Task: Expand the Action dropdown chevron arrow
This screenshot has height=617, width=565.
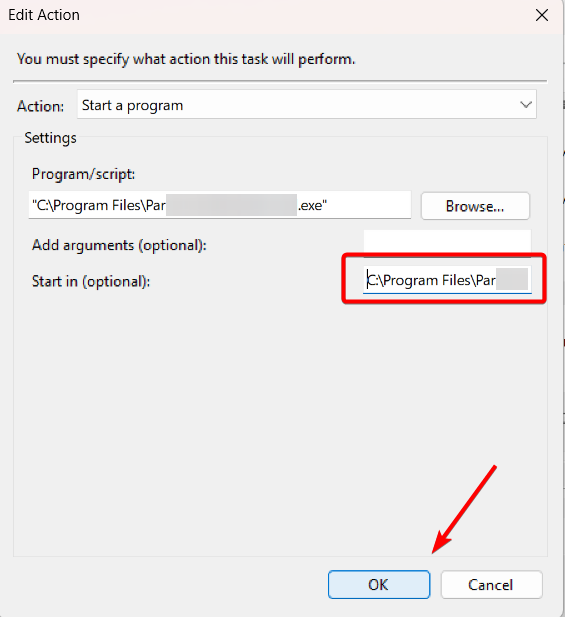Action: (526, 105)
